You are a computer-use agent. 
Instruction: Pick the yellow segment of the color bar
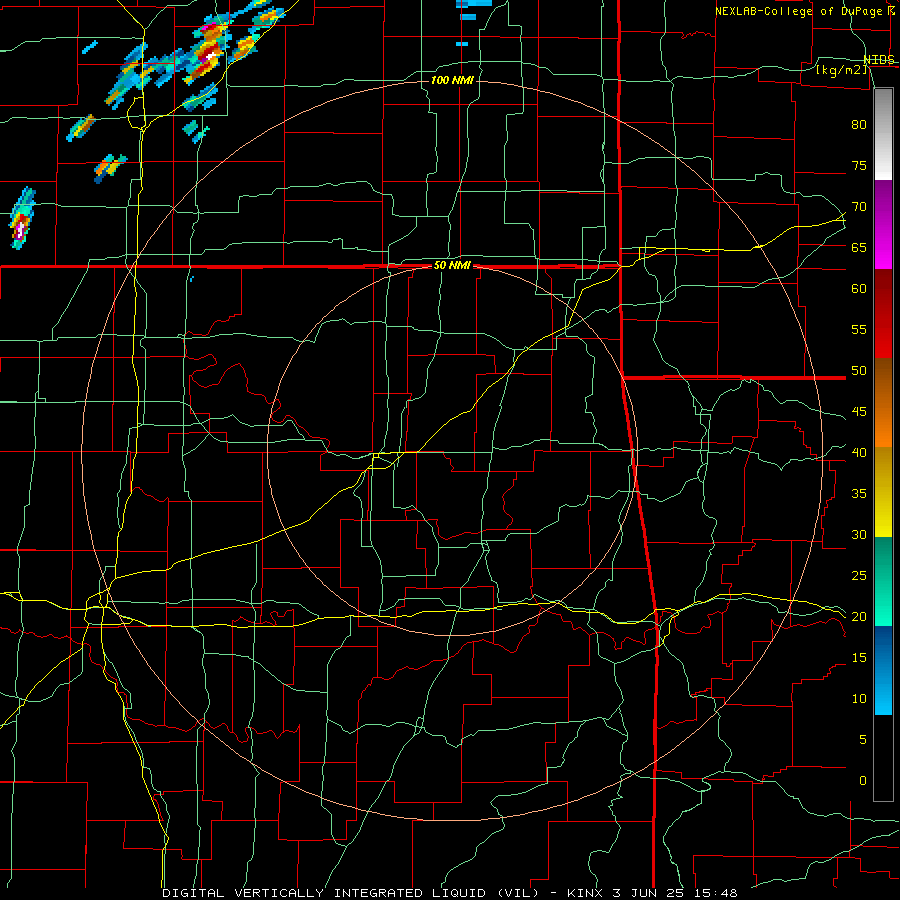tap(883, 492)
